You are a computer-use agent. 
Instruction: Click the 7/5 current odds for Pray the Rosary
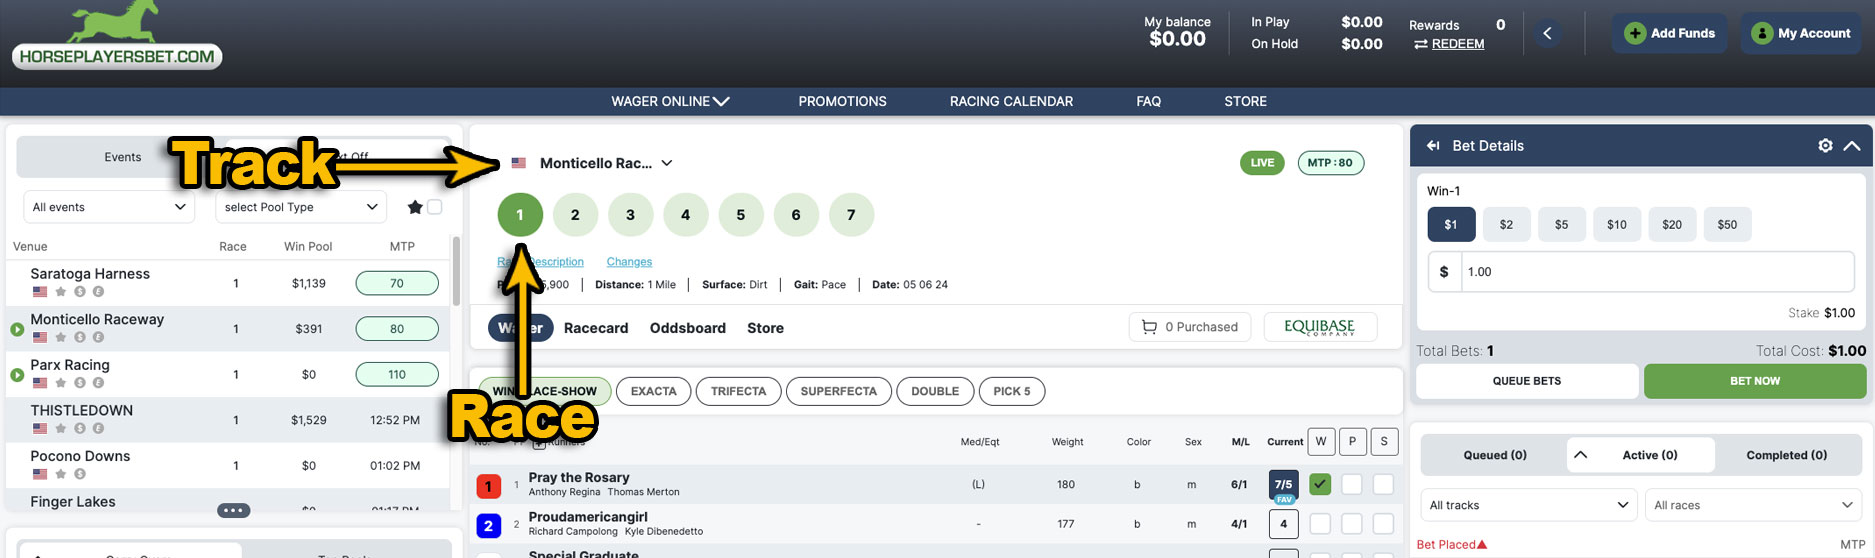click(1283, 484)
